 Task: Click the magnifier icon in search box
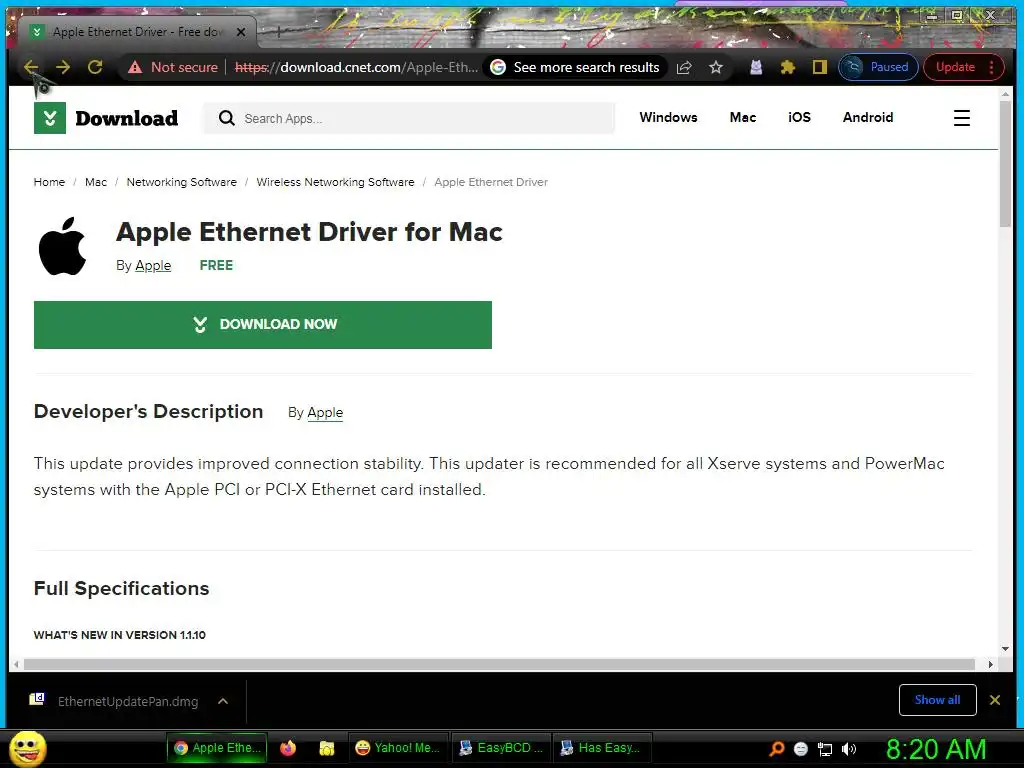pos(227,118)
